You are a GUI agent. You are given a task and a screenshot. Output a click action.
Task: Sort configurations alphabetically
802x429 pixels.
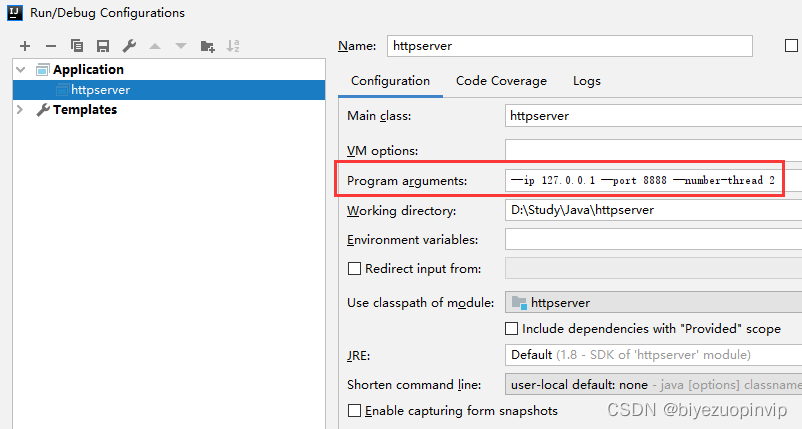(x=233, y=46)
